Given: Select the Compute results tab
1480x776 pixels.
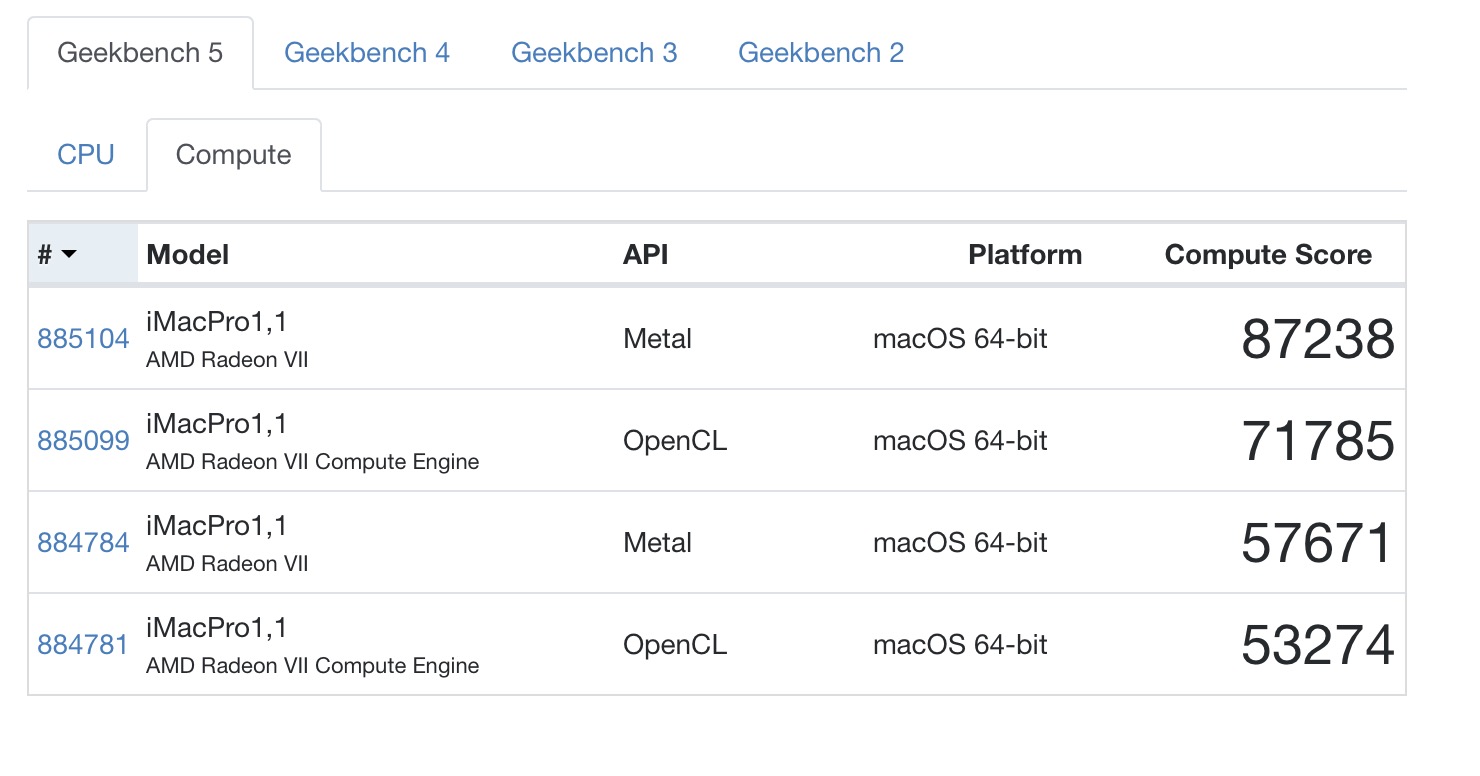Looking at the screenshot, I should tap(234, 155).
